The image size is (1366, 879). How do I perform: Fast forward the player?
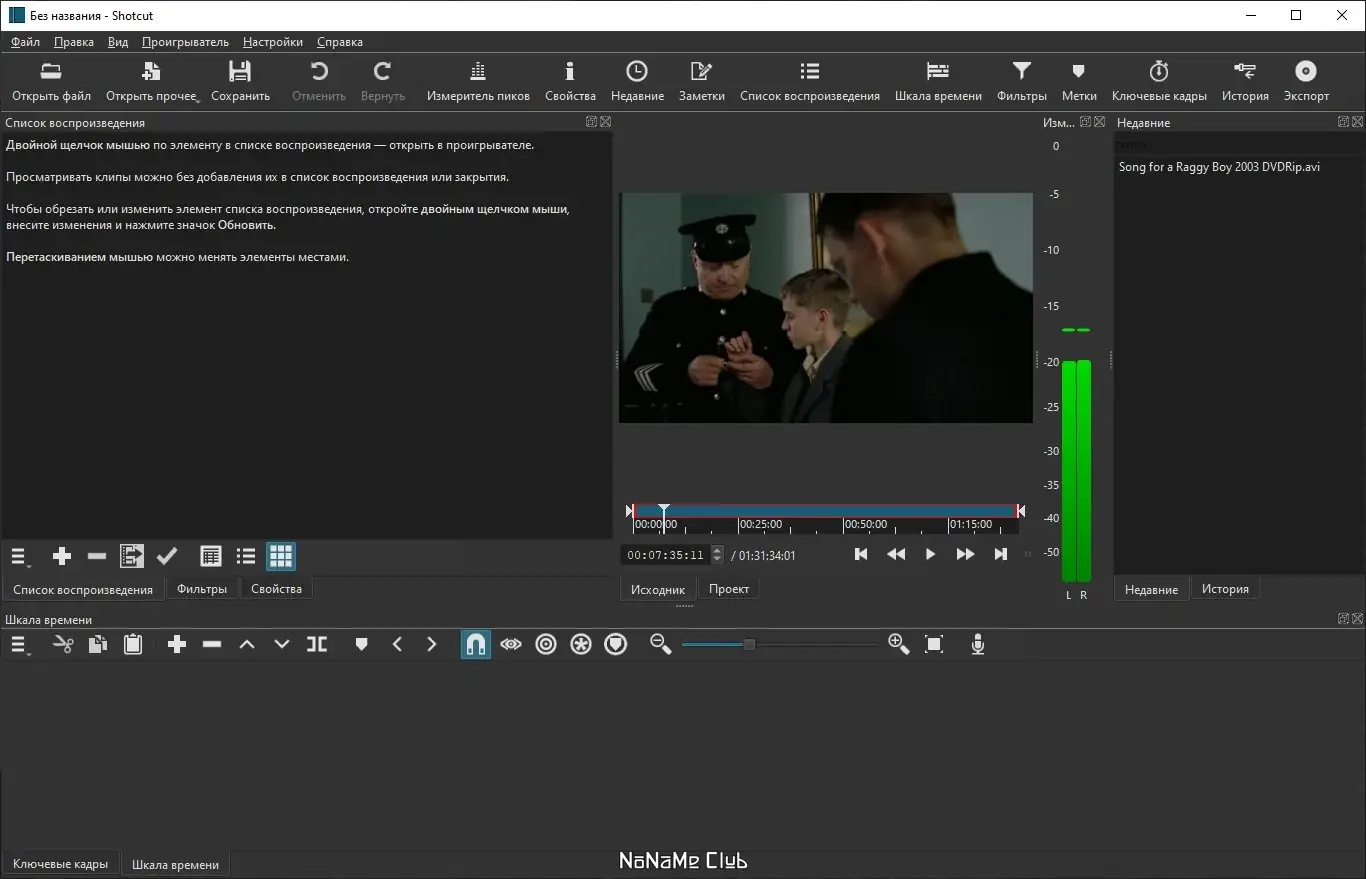pyautogui.click(x=965, y=554)
